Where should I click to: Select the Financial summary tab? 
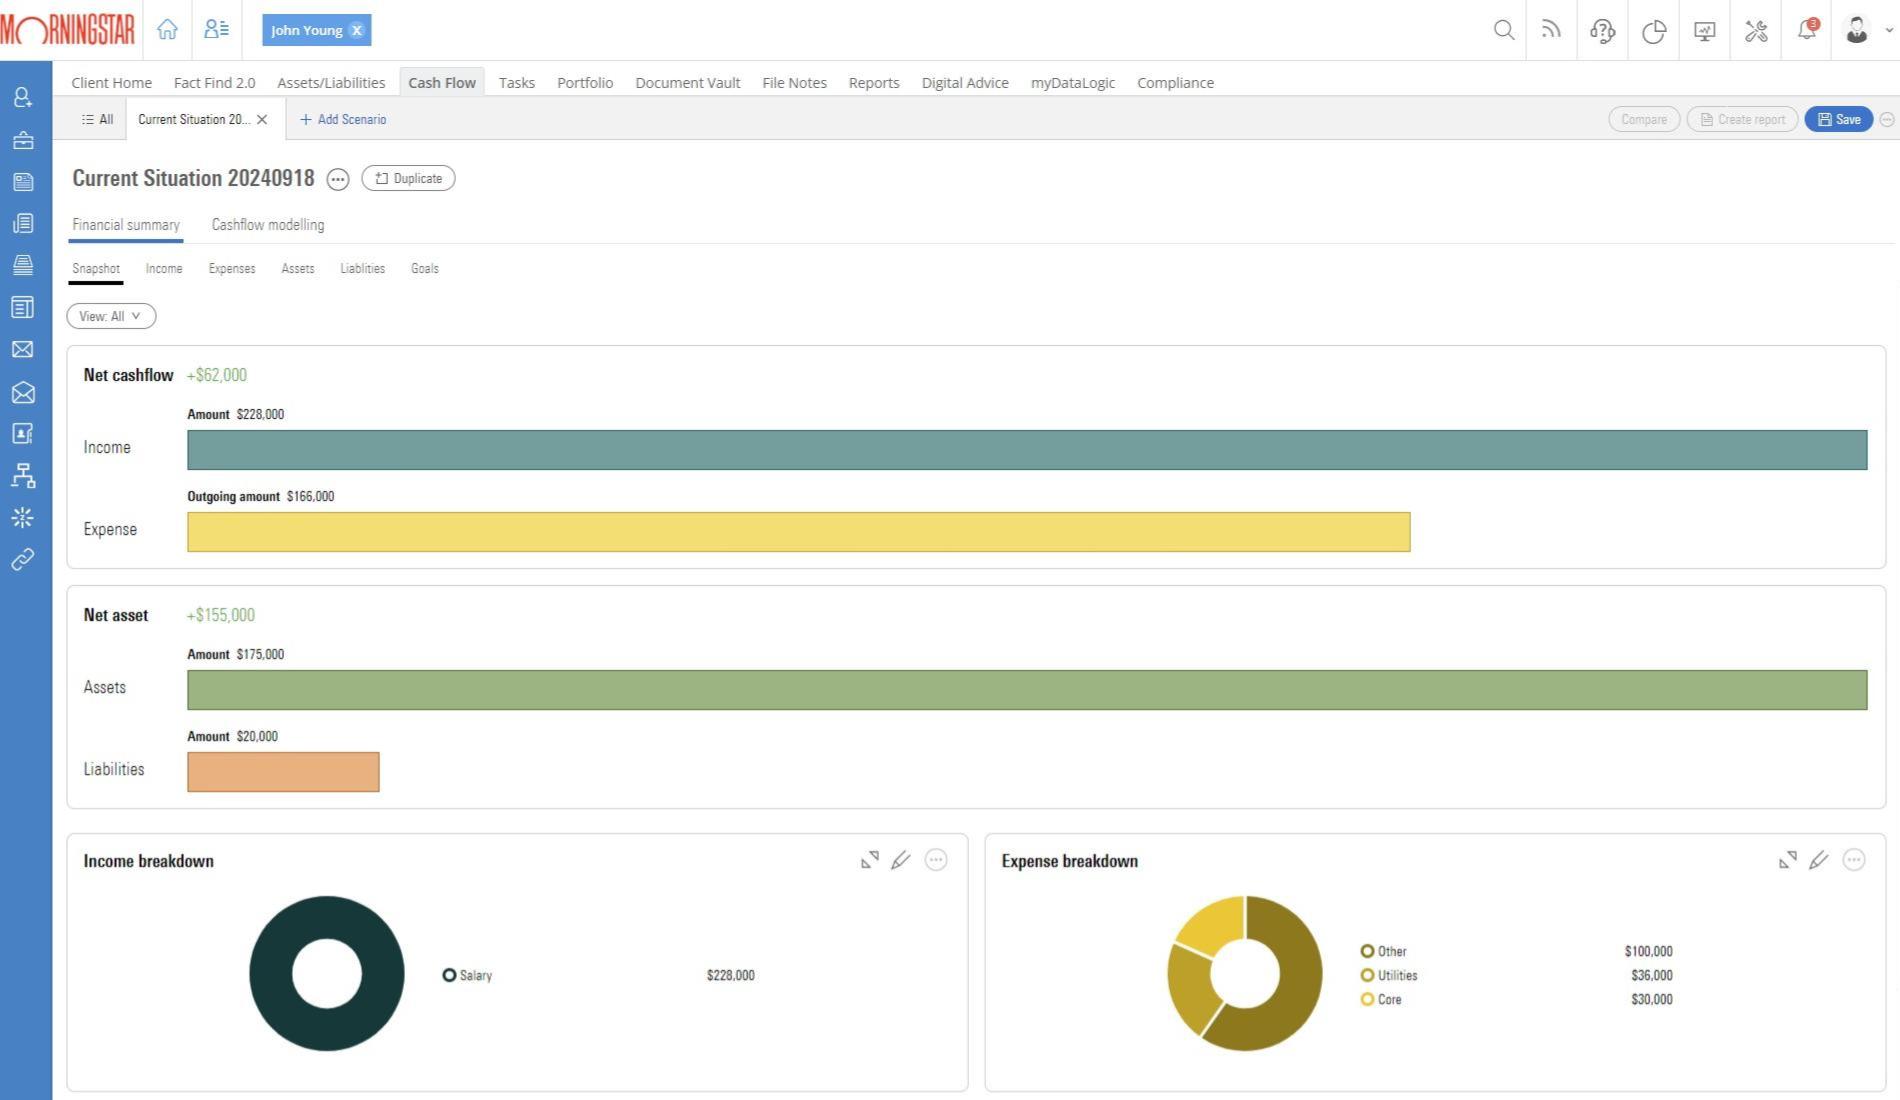126,225
